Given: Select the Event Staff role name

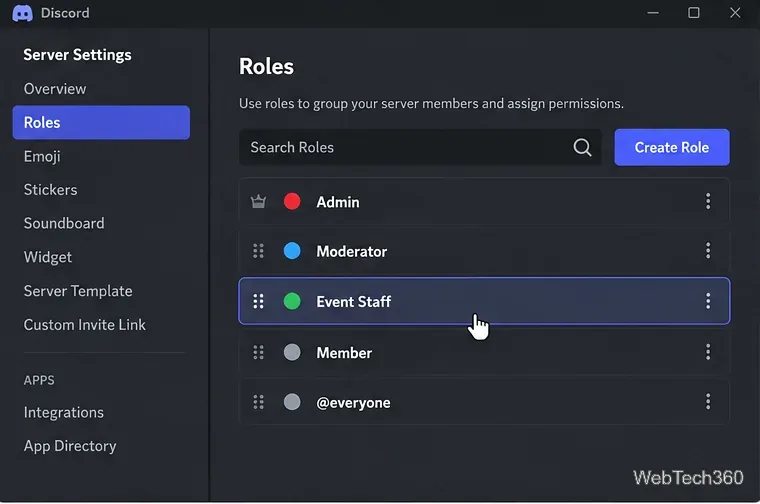Looking at the screenshot, I should [353, 302].
